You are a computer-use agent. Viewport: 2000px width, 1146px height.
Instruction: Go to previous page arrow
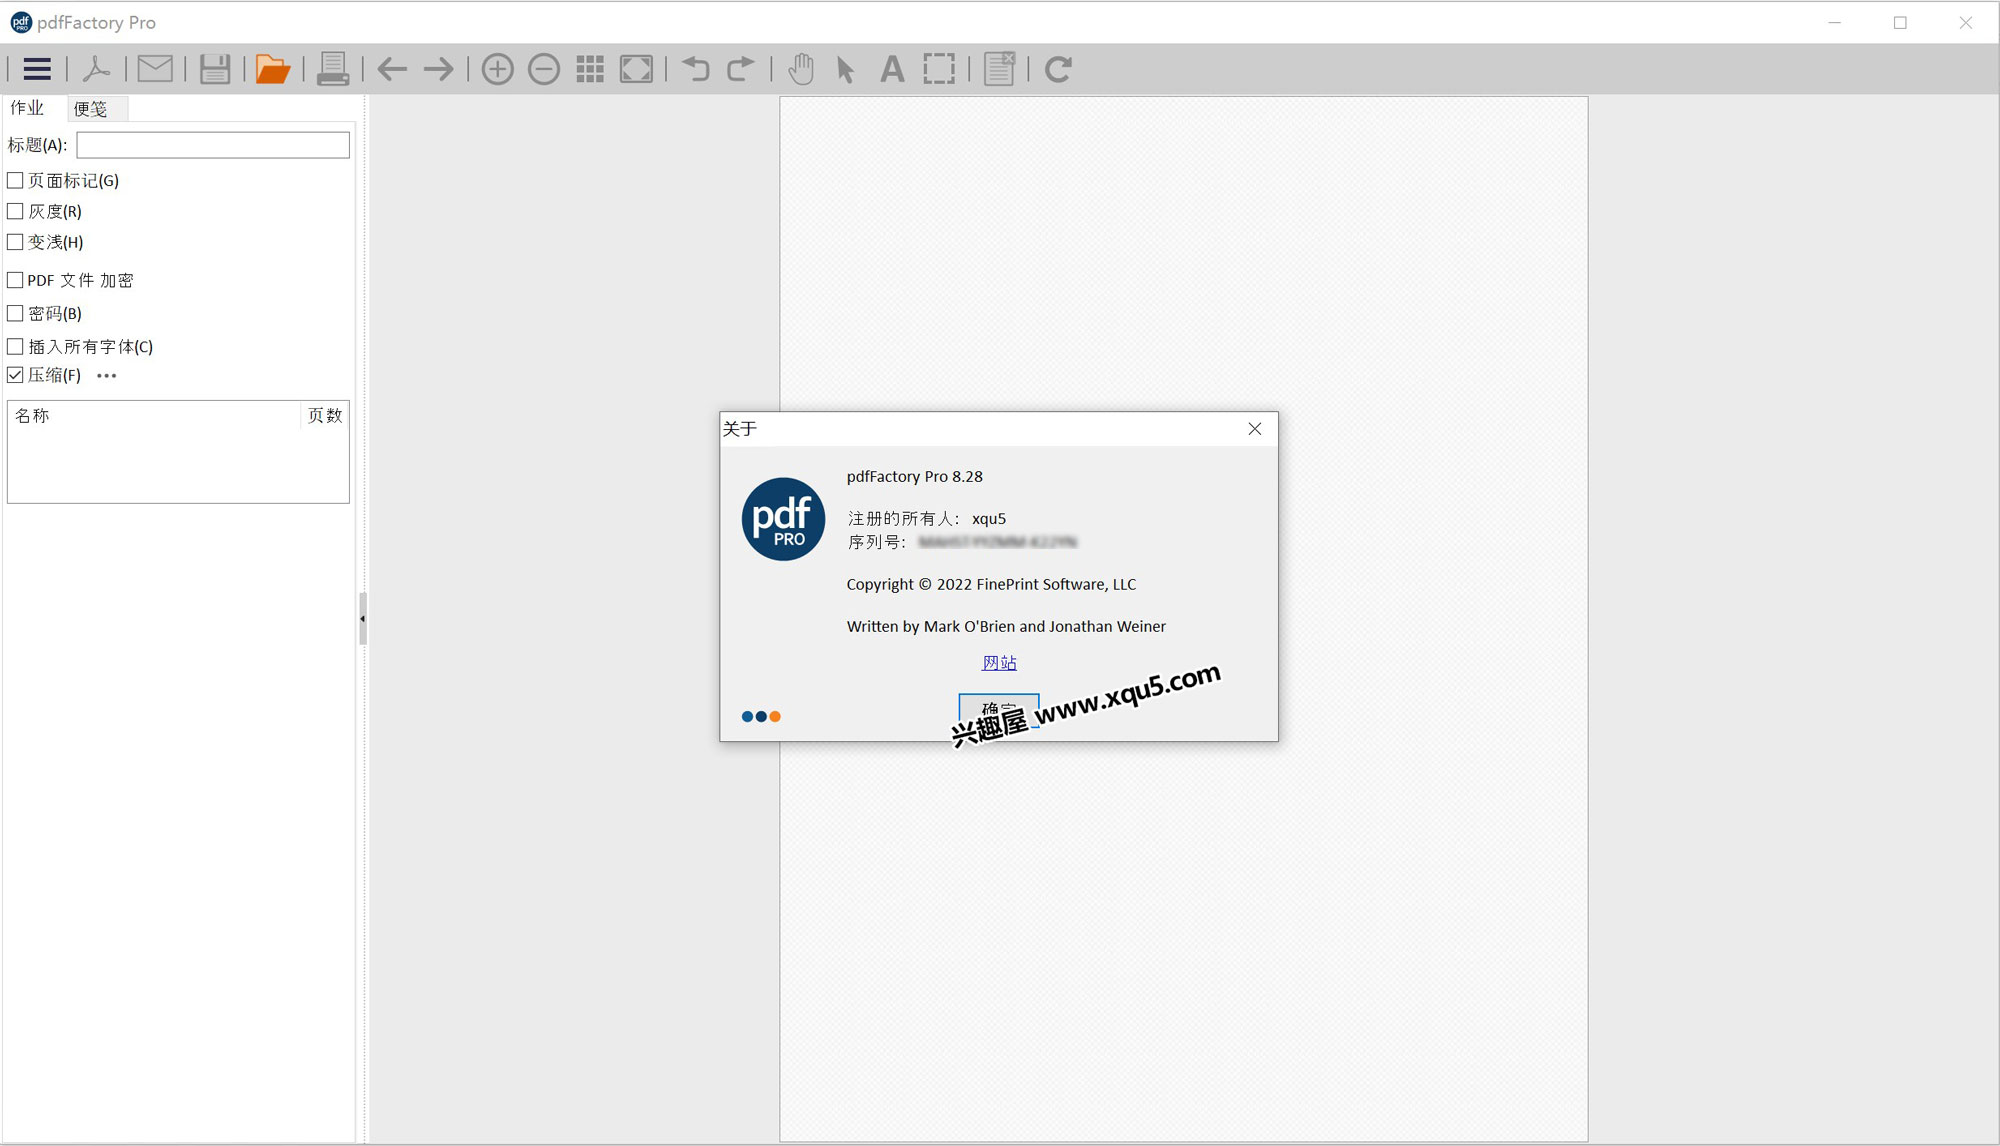[x=392, y=69]
